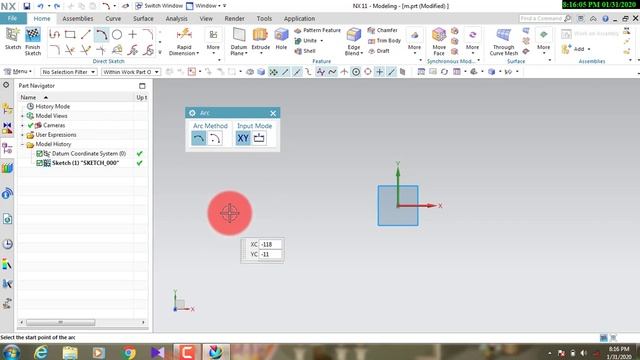This screenshot has height=360, width=640.
Task: Switch to the Render tab
Action: click(234, 19)
